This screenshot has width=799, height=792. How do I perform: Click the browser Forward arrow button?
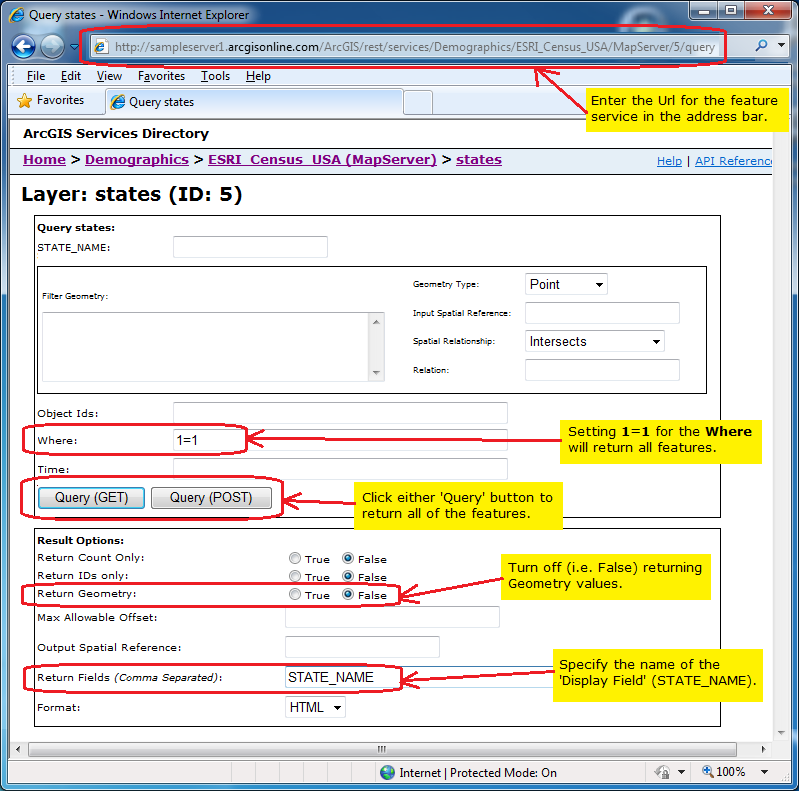click(x=52, y=46)
